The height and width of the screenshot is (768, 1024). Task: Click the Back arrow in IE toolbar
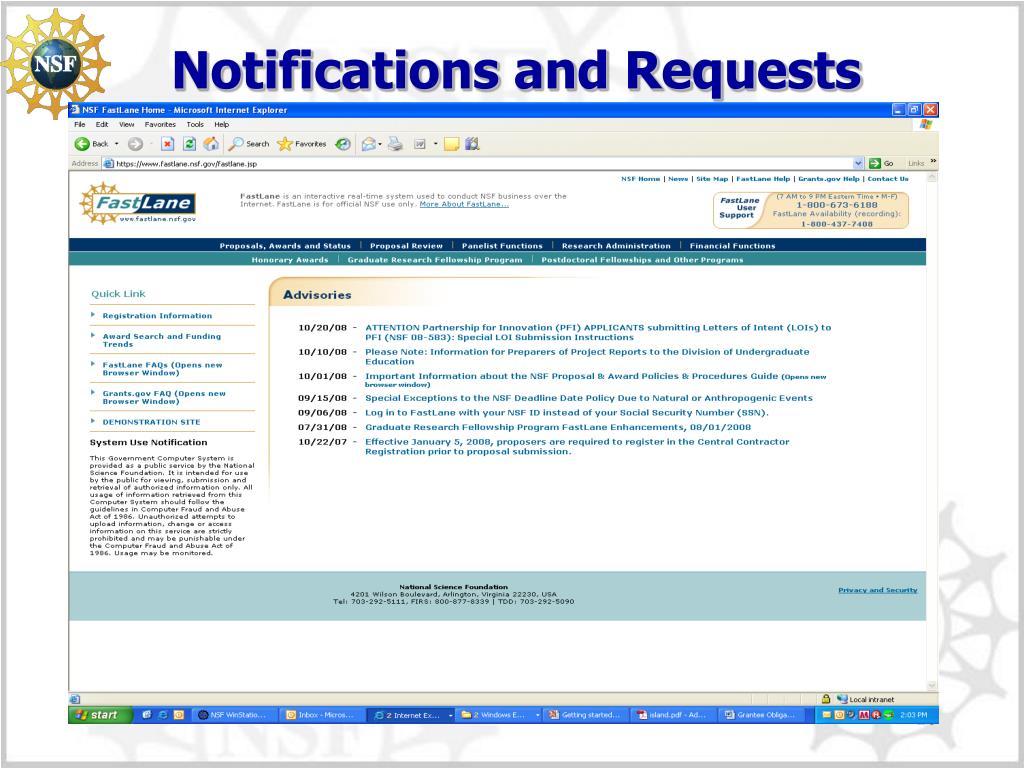pos(82,144)
